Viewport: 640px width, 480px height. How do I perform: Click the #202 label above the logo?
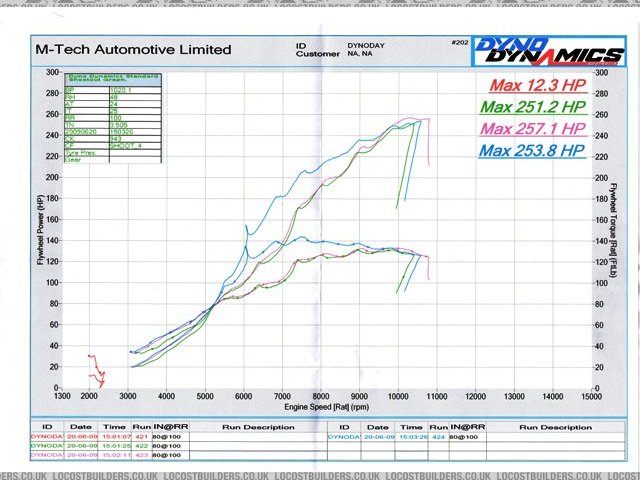[x=459, y=42]
